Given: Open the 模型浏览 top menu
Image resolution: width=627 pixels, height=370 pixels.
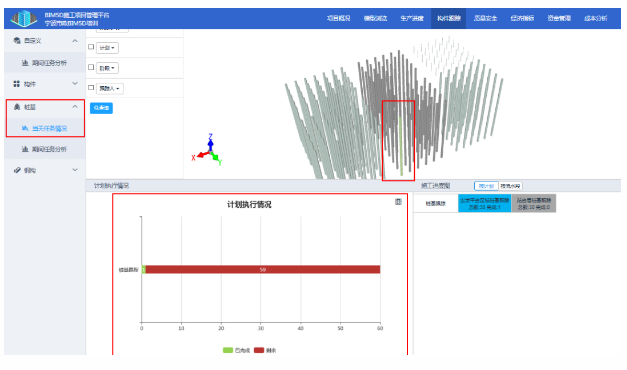Looking at the screenshot, I should point(375,18).
